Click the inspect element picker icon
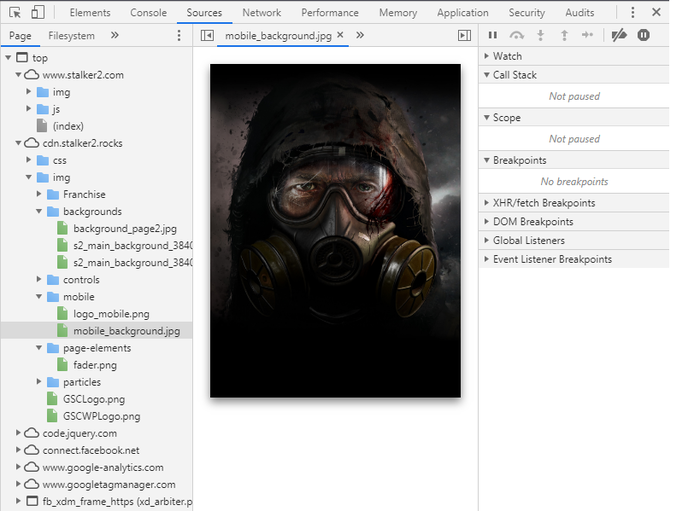 point(15,13)
